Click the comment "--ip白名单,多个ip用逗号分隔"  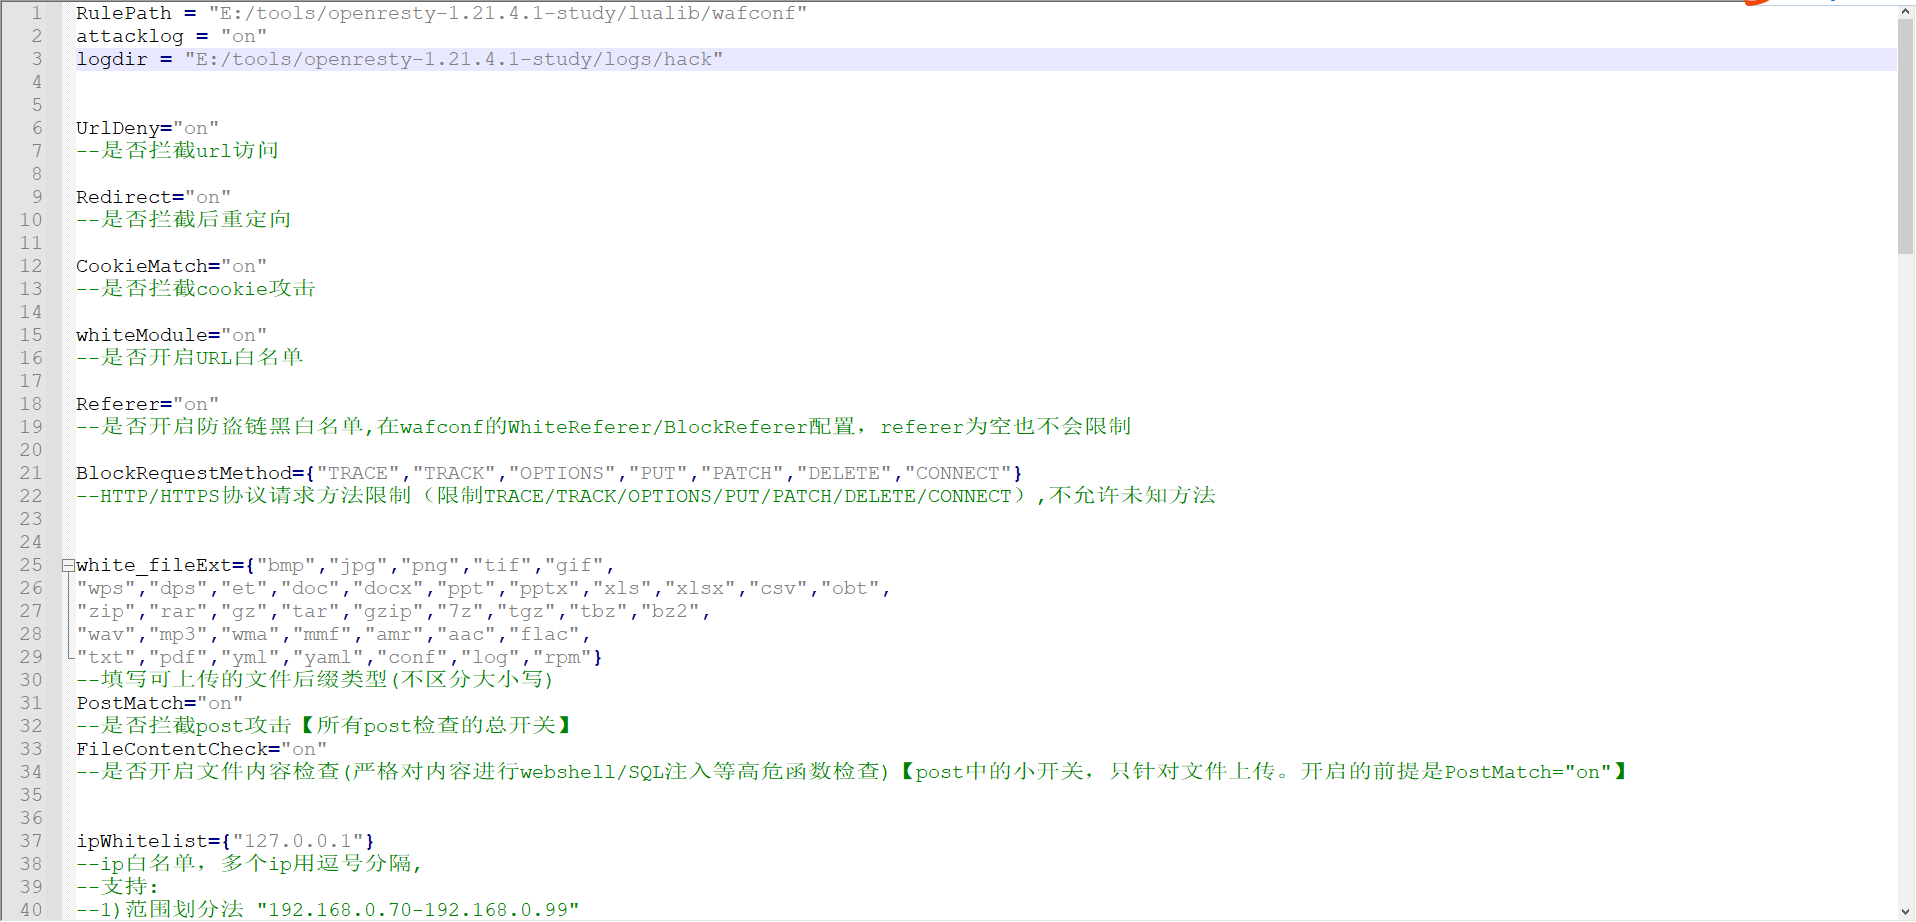[249, 864]
